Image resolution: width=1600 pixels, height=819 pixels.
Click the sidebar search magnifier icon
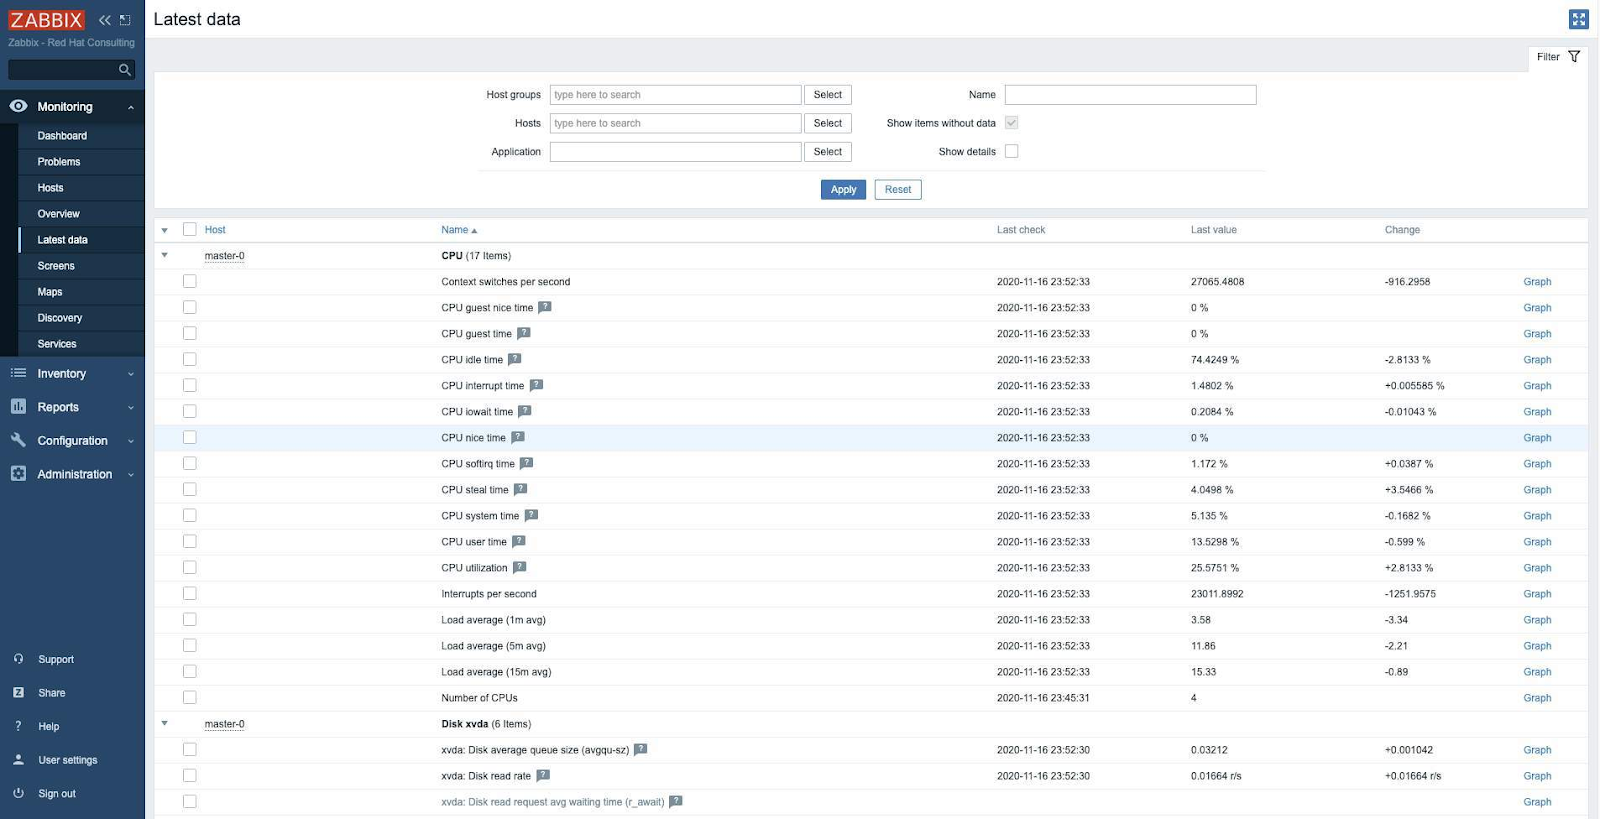point(125,70)
